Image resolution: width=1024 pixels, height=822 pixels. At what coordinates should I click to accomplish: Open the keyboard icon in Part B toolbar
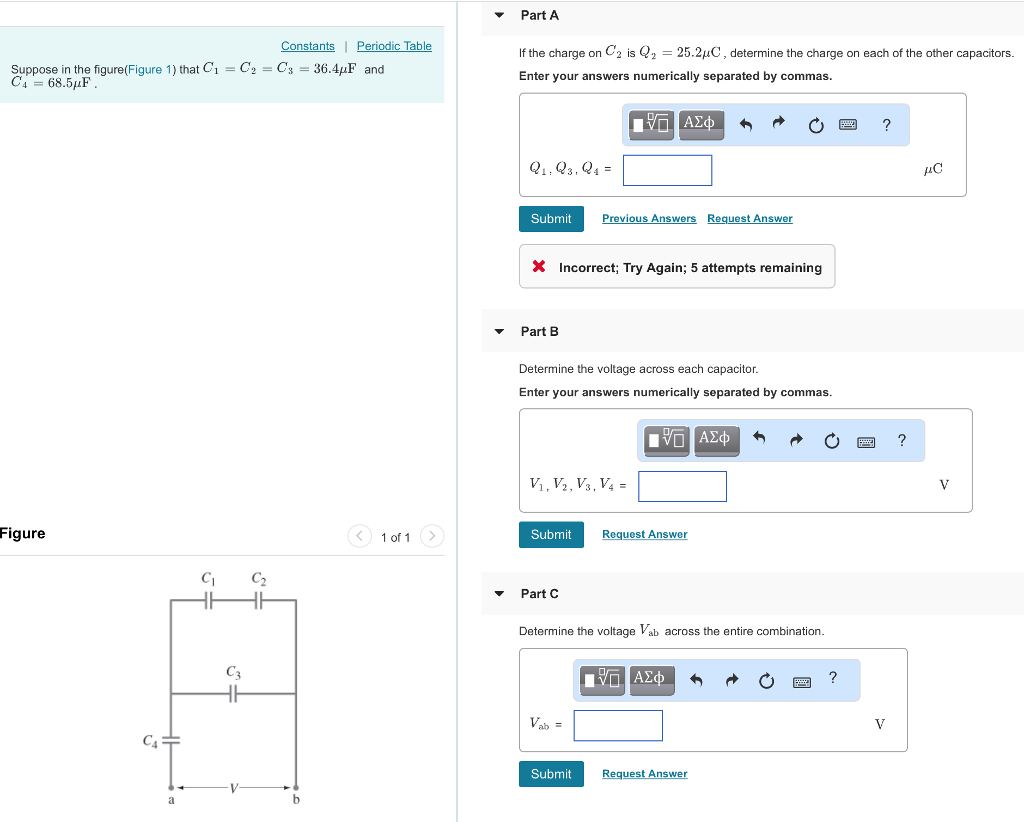pos(866,440)
